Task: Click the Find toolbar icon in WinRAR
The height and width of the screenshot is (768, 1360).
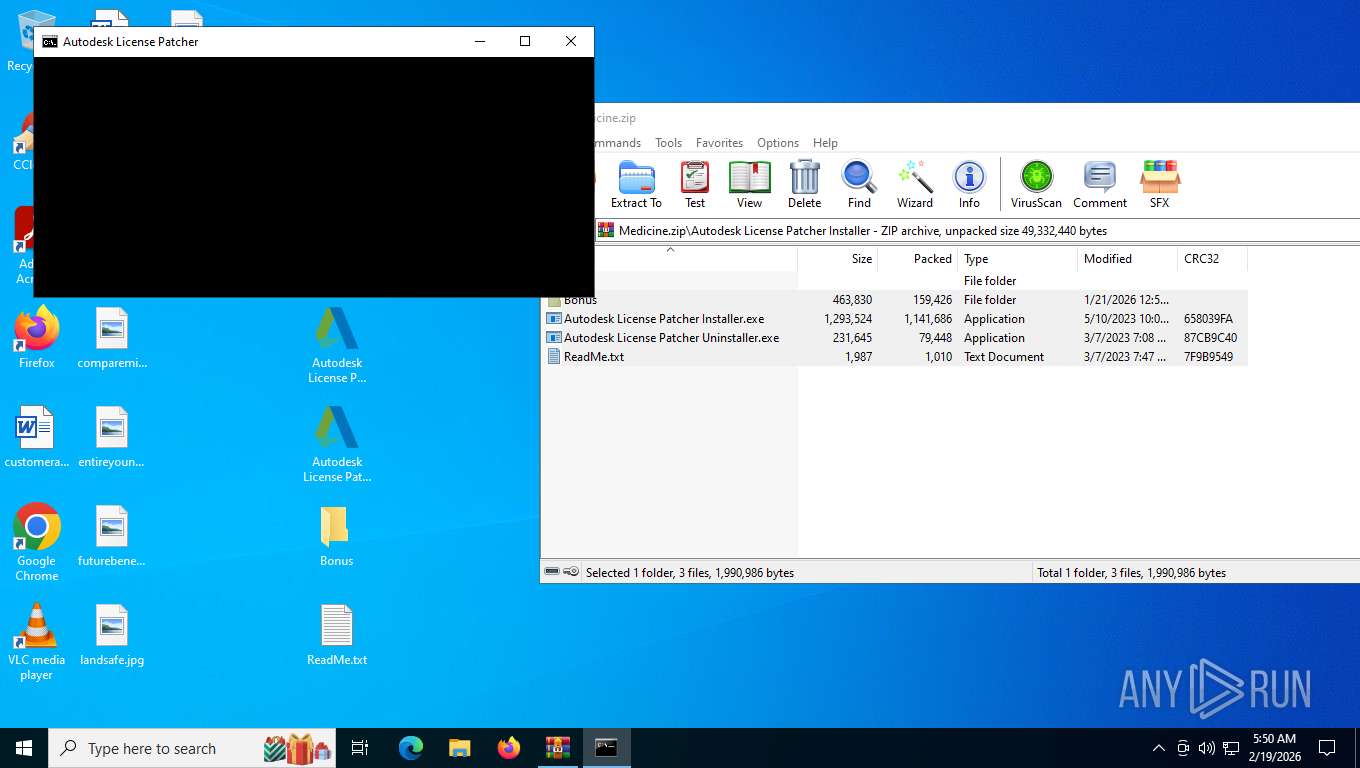Action: click(859, 184)
